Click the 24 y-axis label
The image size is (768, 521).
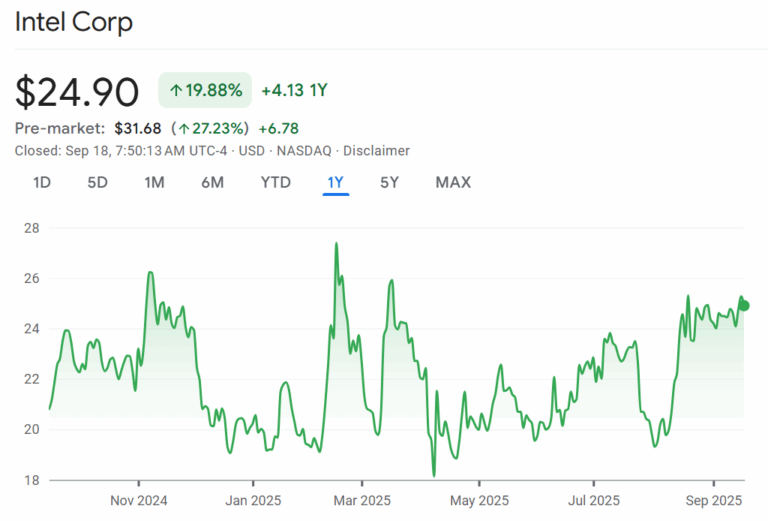pyautogui.click(x=32, y=329)
